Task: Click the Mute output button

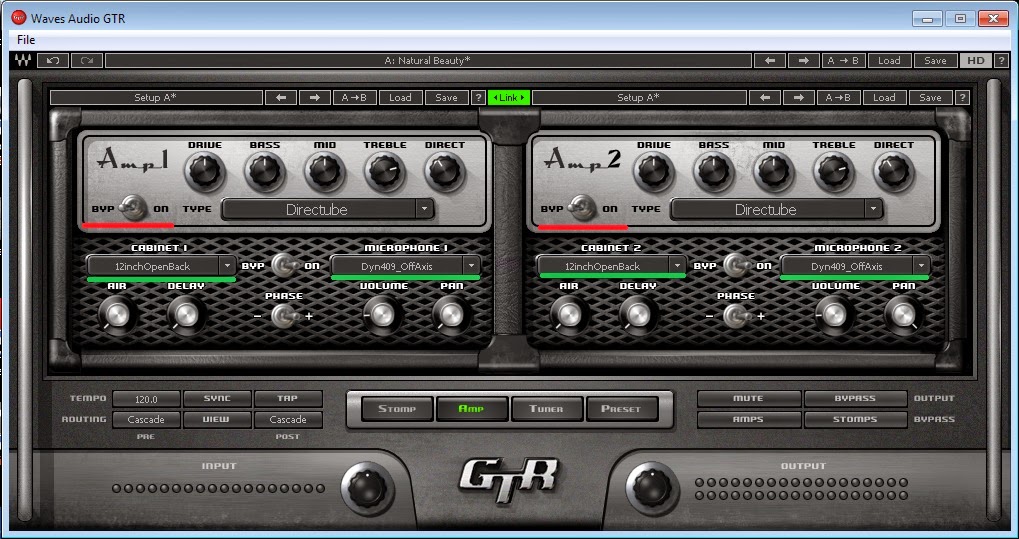Action: (749, 398)
